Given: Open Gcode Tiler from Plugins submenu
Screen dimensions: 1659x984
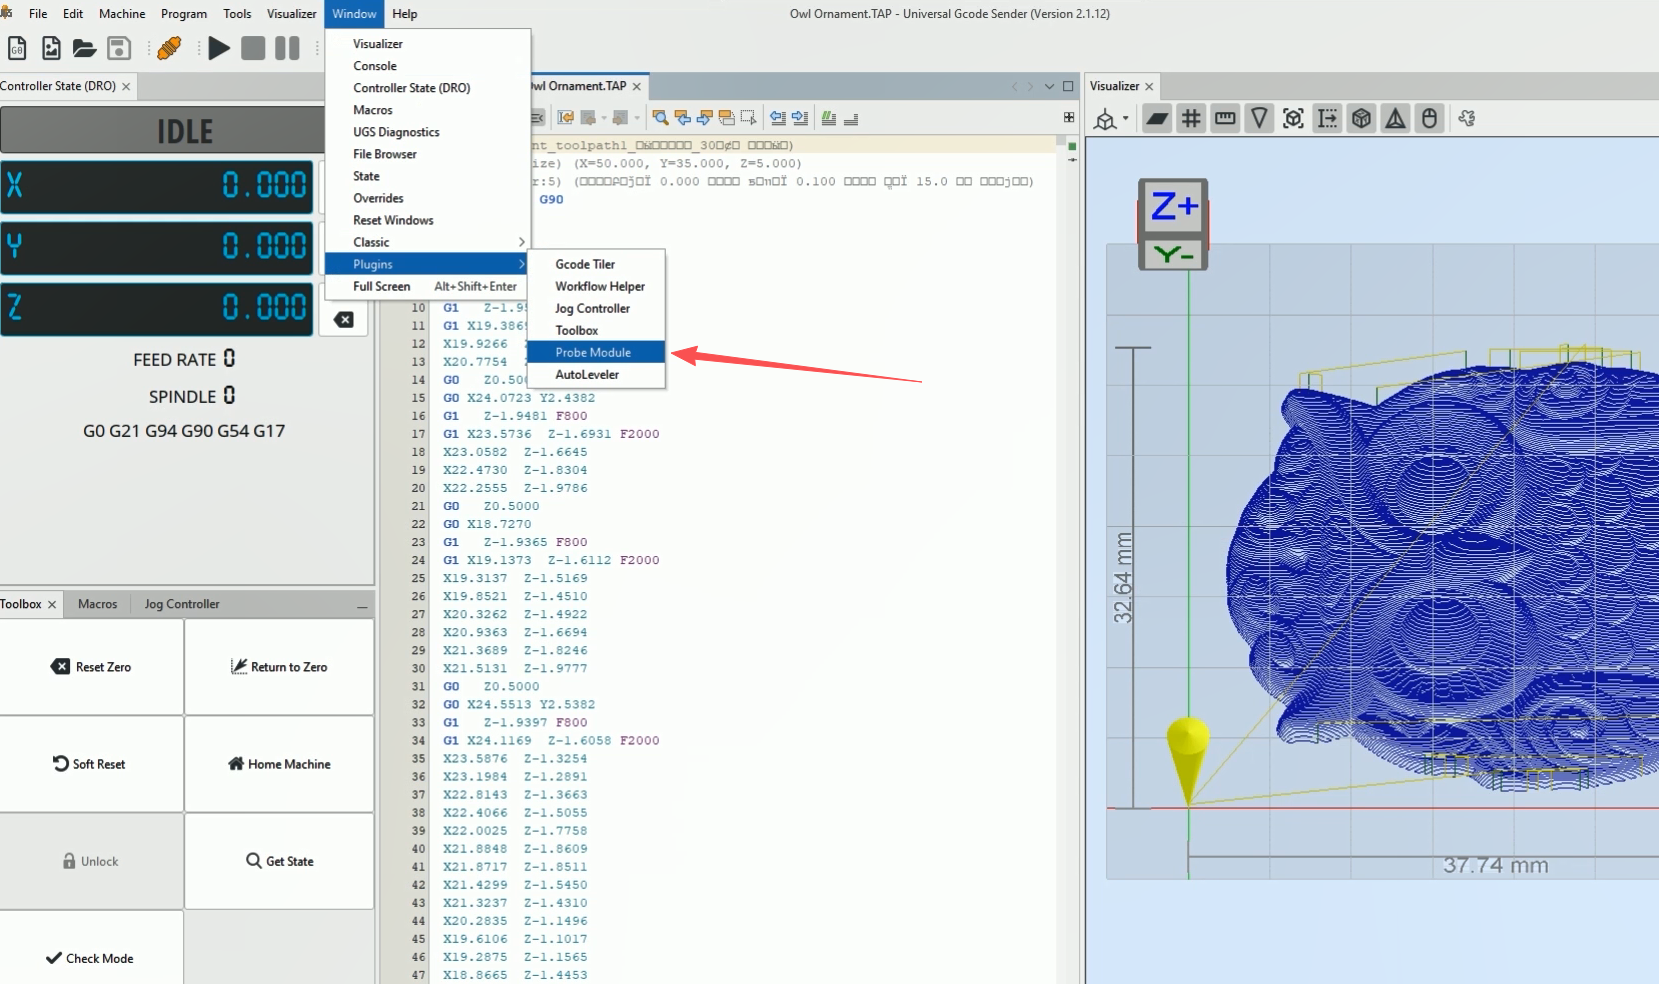Looking at the screenshot, I should tap(596, 264).
